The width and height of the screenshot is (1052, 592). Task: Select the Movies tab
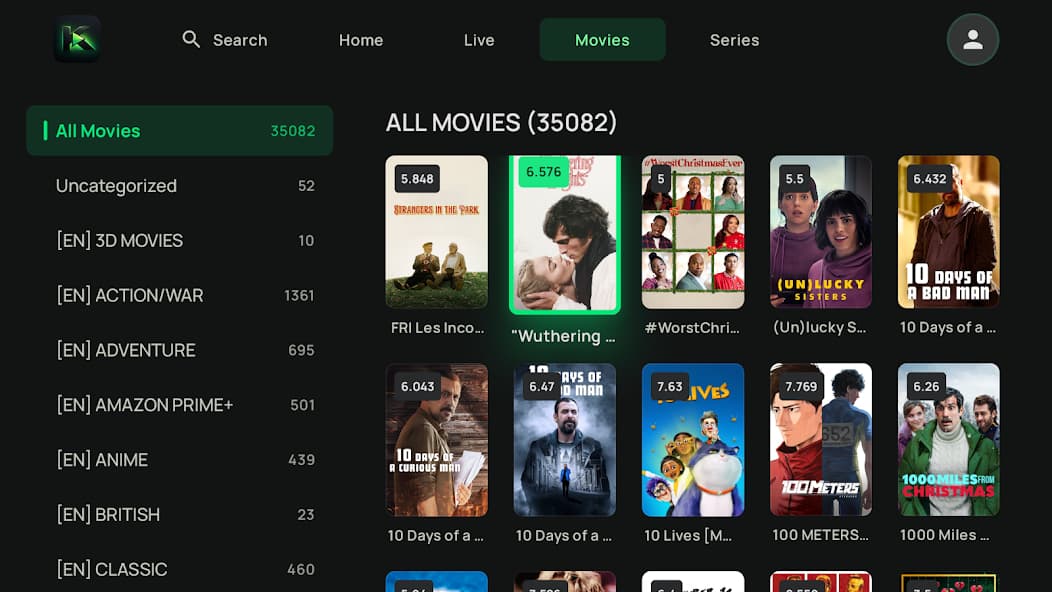pyautogui.click(x=602, y=40)
